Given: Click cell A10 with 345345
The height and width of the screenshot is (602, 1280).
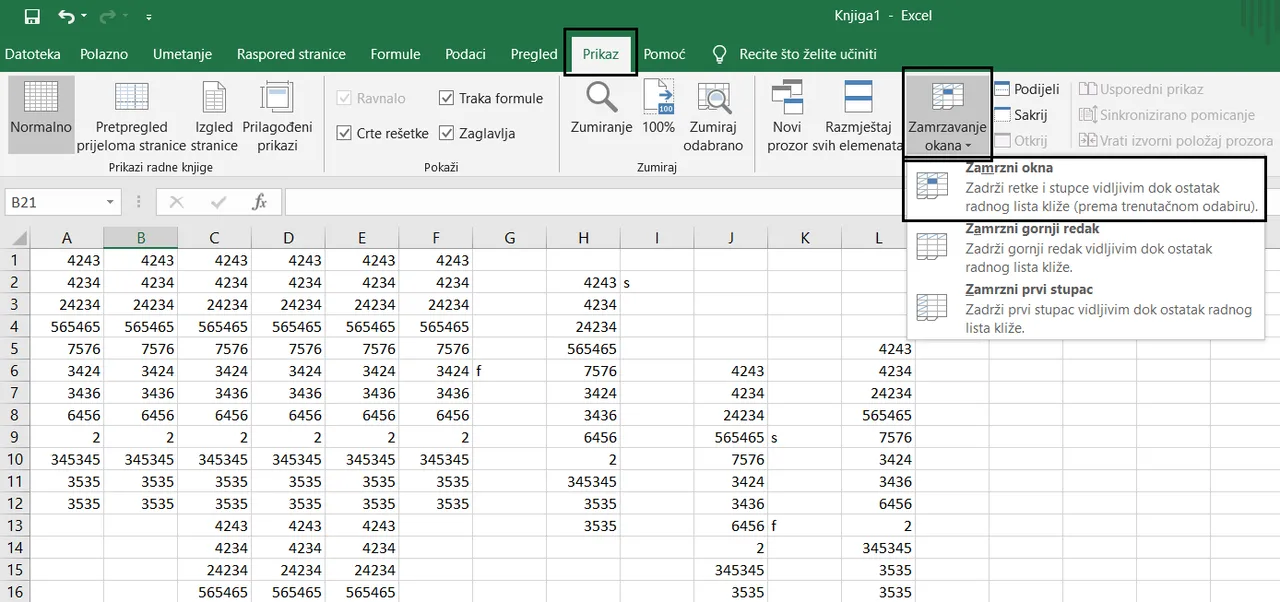Looking at the screenshot, I should (x=67, y=459).
